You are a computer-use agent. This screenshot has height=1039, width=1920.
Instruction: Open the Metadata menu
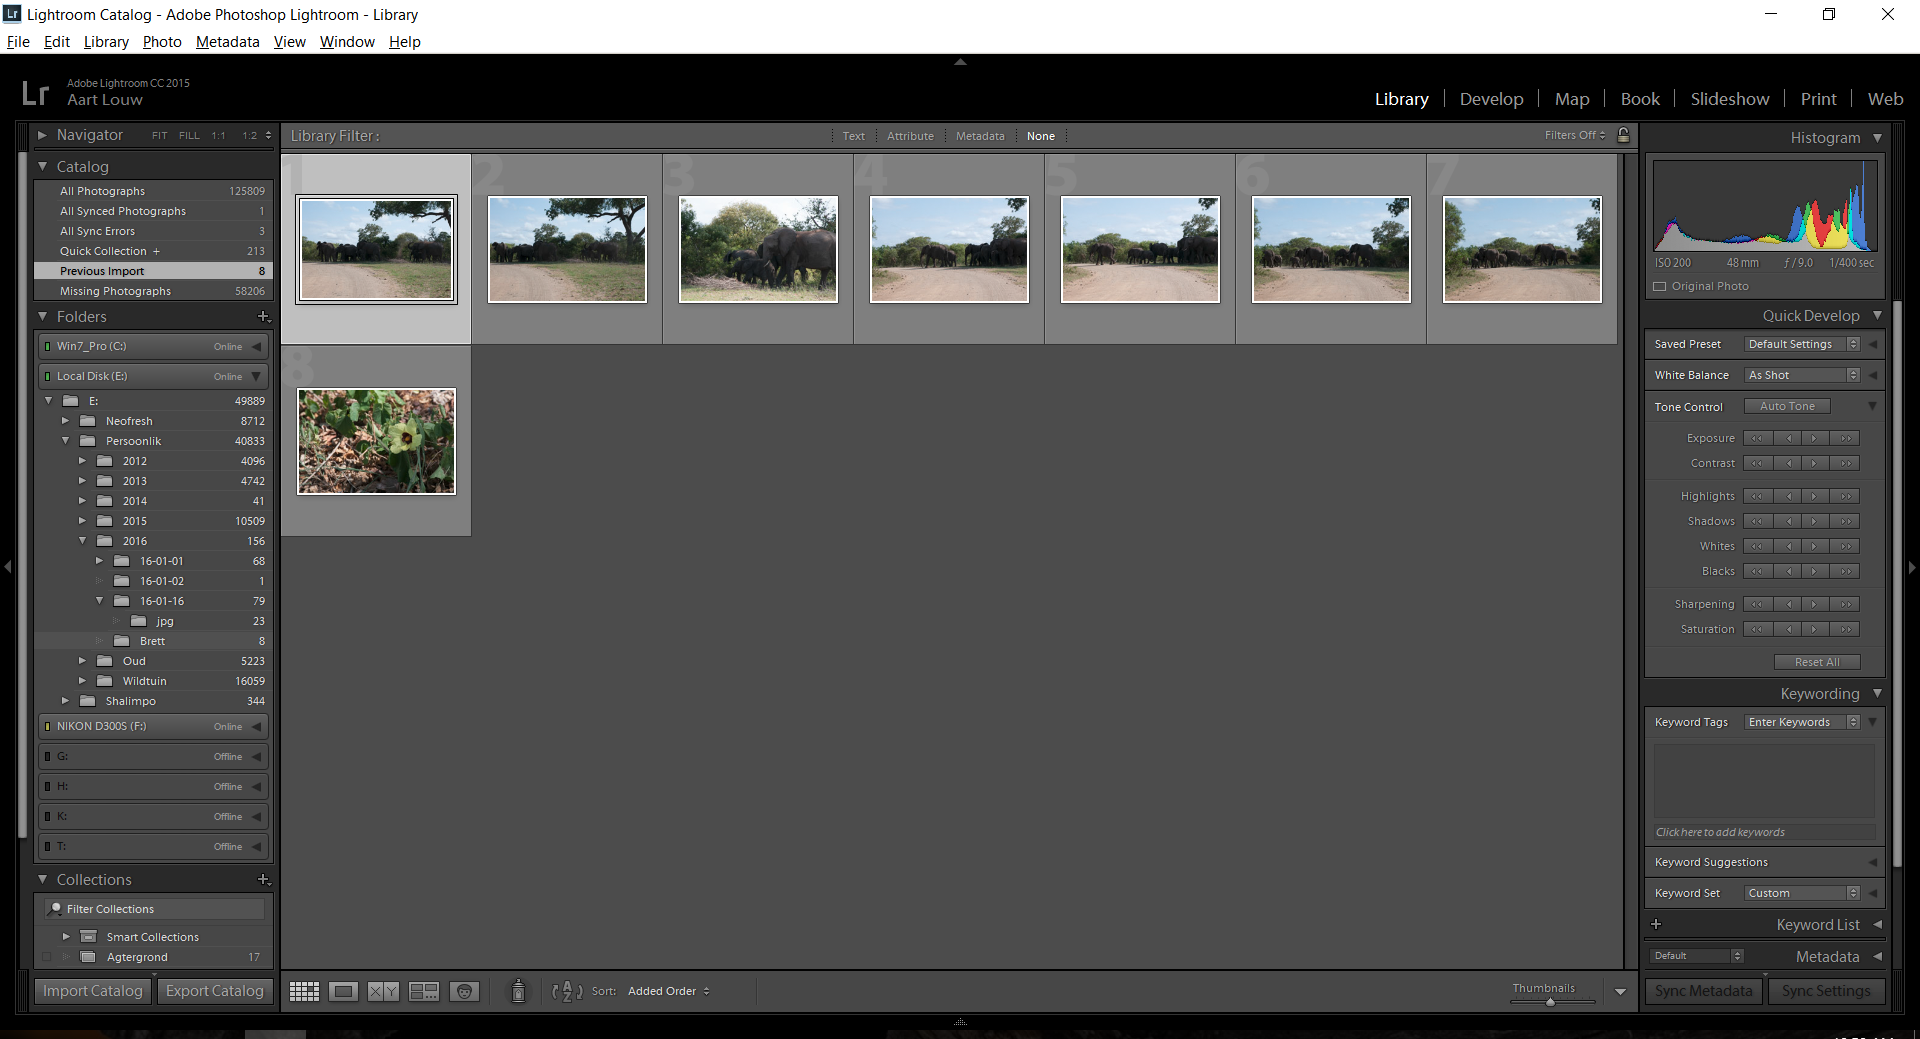[227, 42]
